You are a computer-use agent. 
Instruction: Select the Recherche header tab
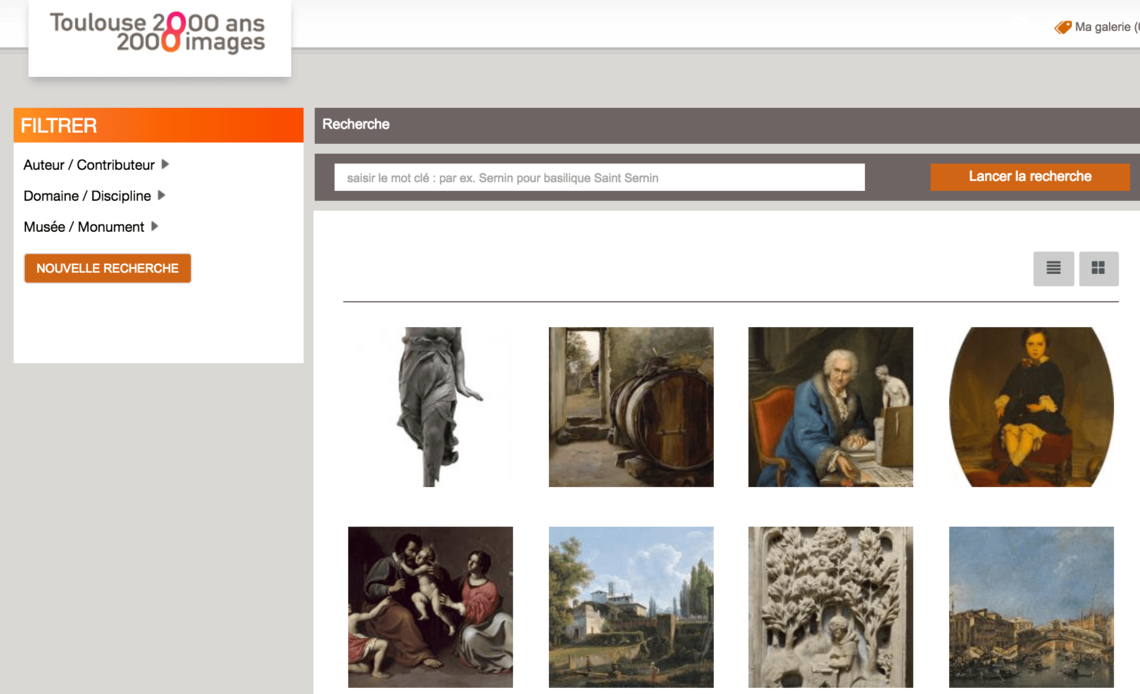[356, 124]
